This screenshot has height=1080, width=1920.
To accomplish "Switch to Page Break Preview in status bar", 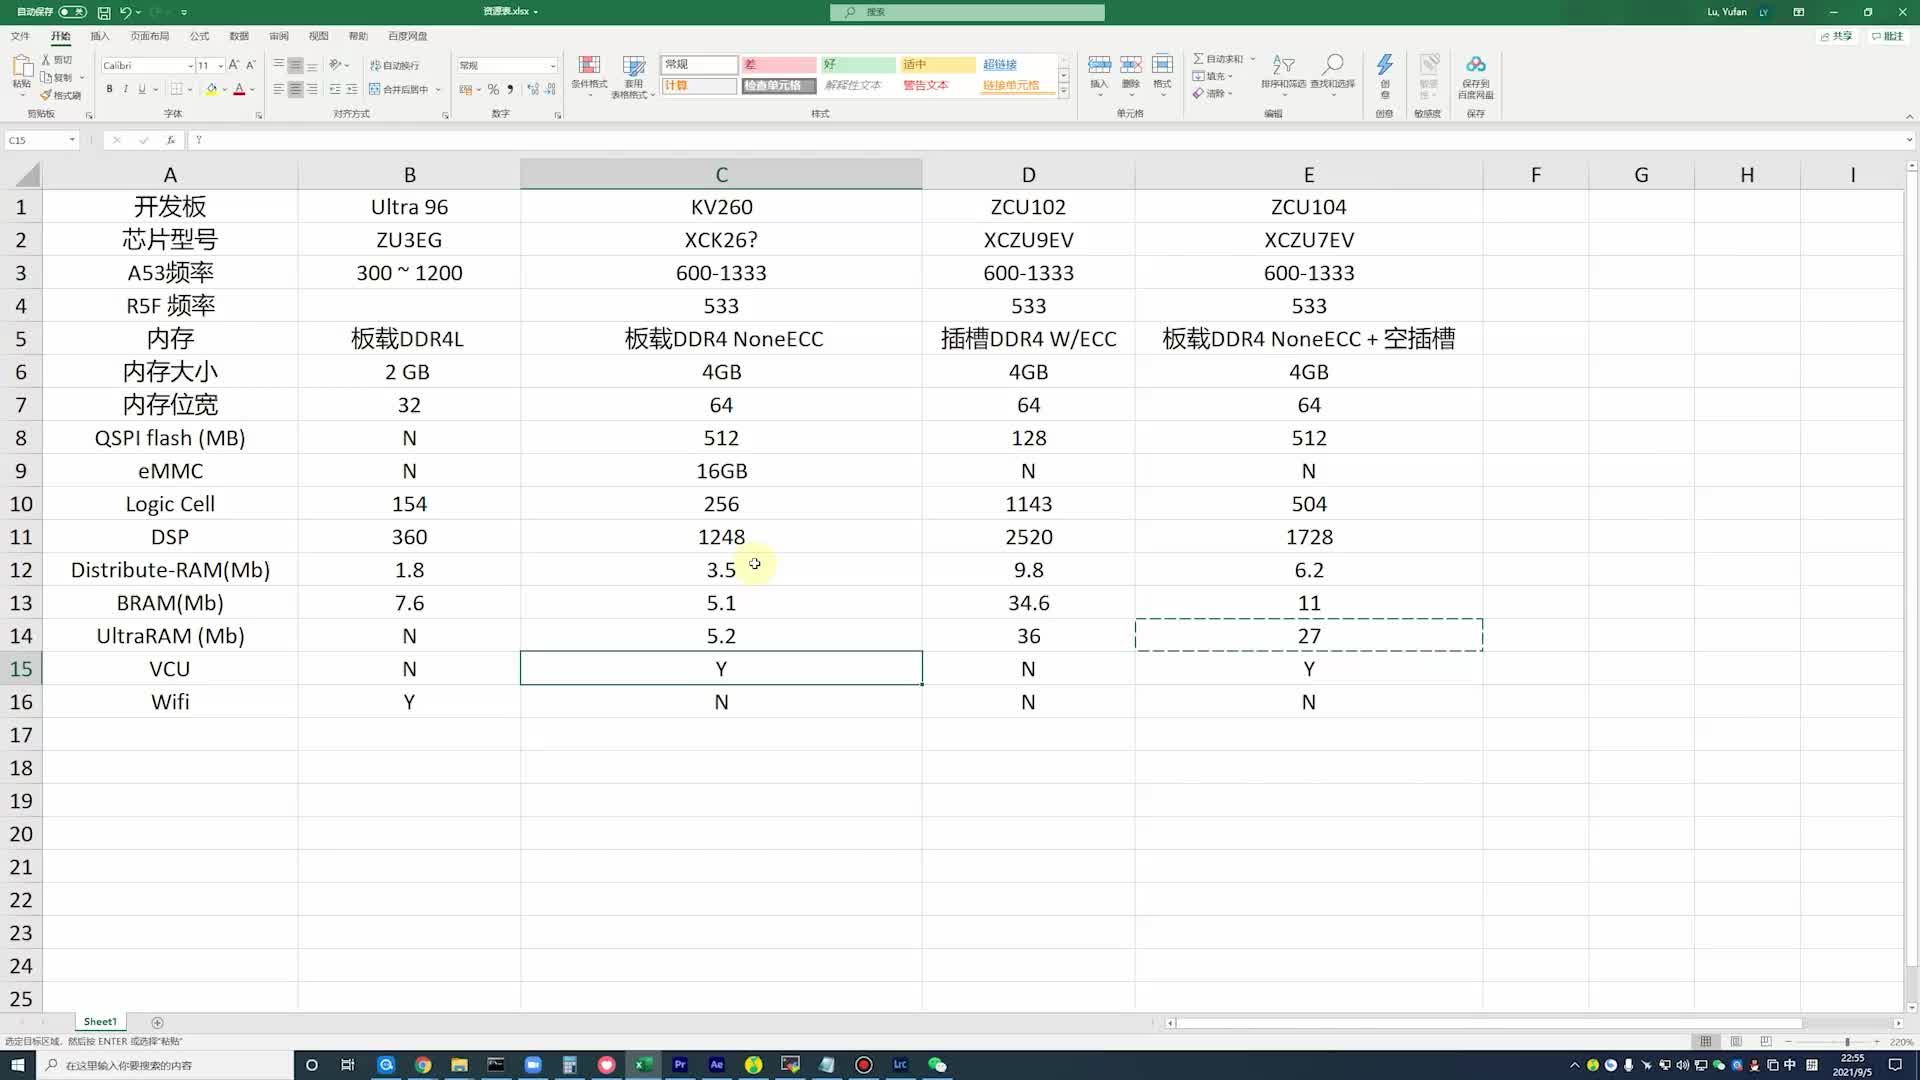I will (x=1766, y=1041).
